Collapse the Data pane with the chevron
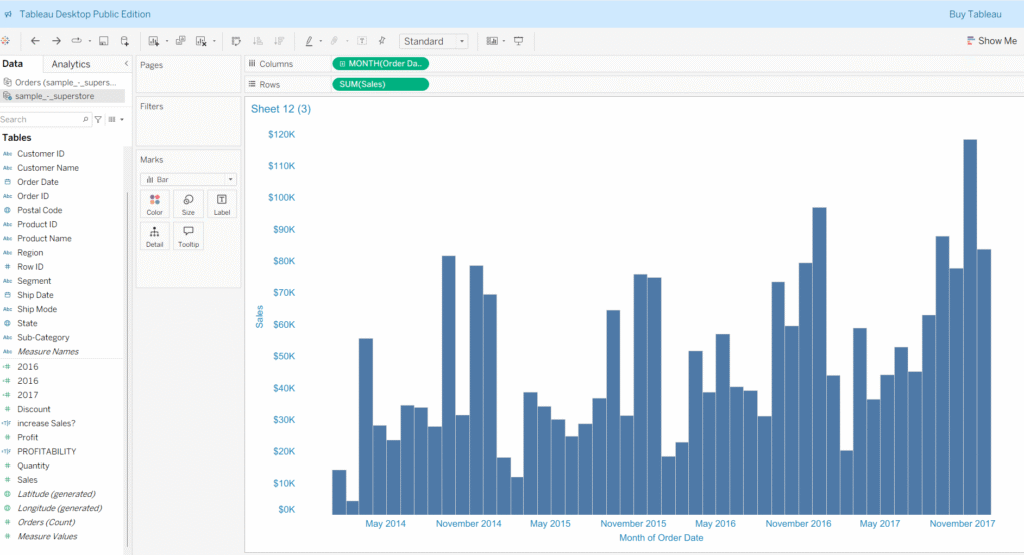 pyautogui.click(x=126, y=64)
